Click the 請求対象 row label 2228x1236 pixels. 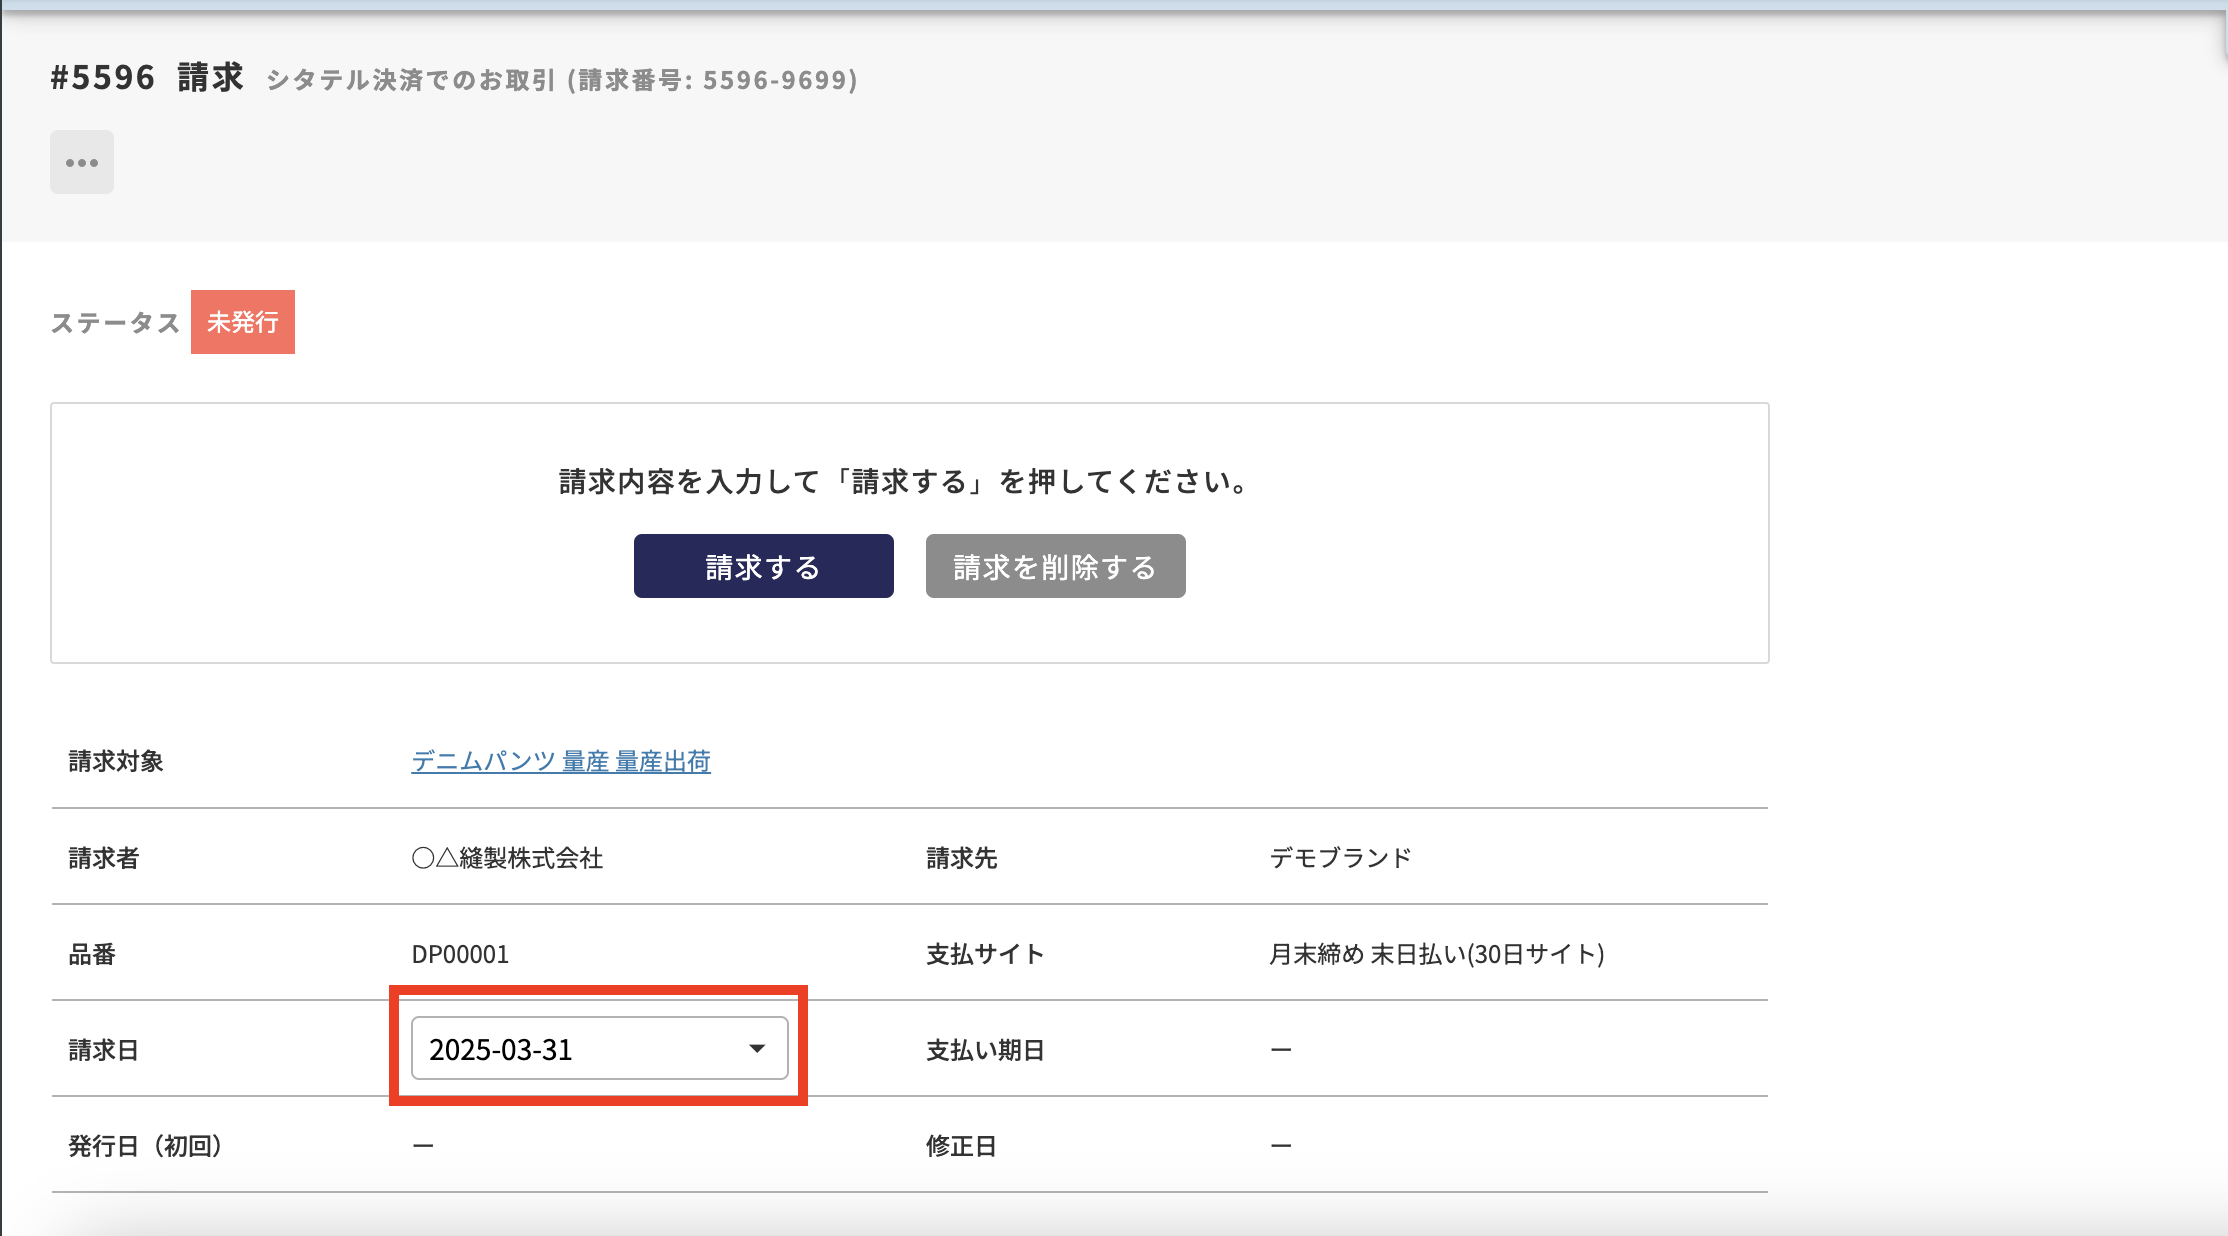(116, 762)
